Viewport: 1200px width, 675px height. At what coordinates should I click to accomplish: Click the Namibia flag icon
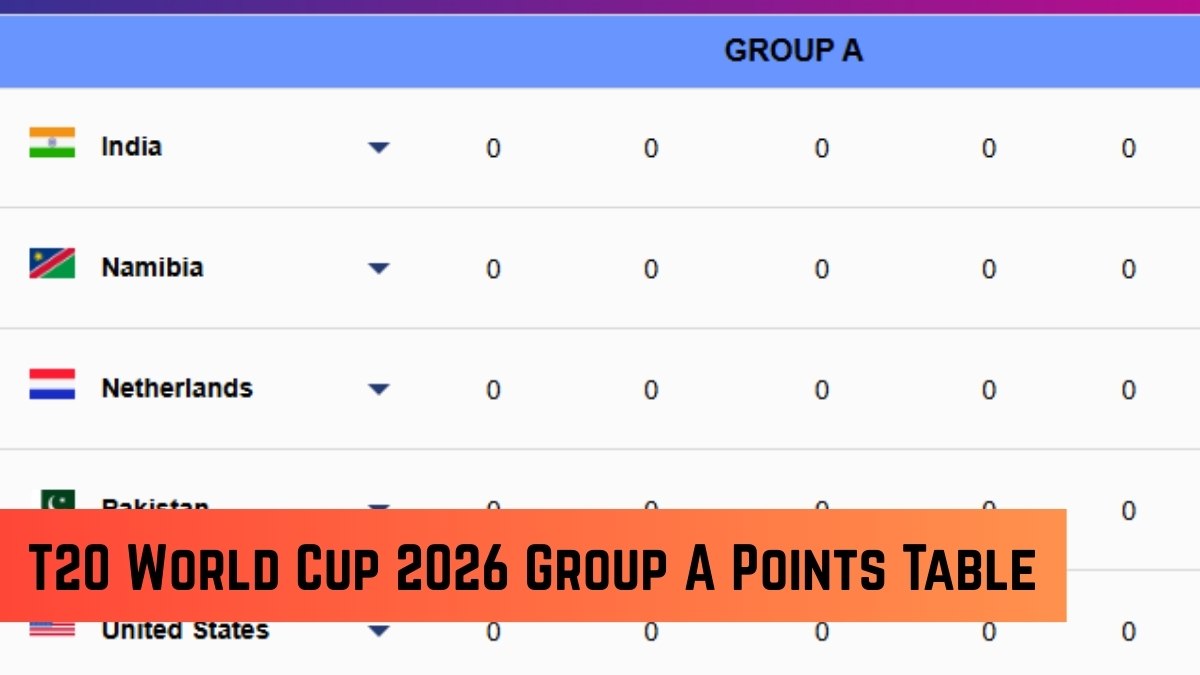coord(52,264)
